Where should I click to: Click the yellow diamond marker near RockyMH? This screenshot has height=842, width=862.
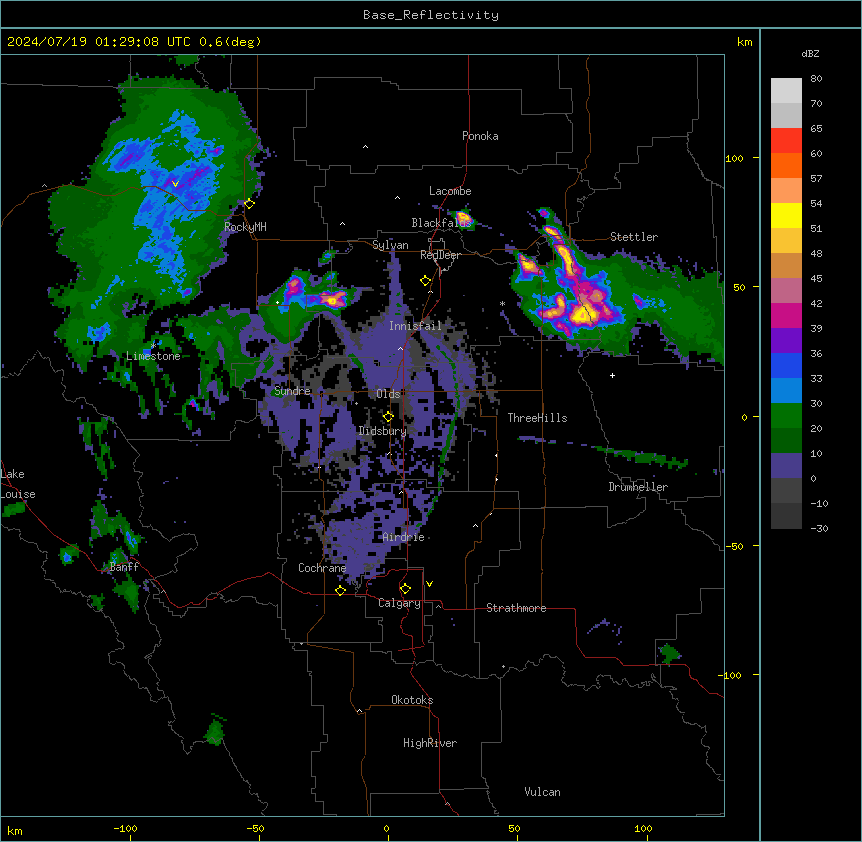pos(249,204)
